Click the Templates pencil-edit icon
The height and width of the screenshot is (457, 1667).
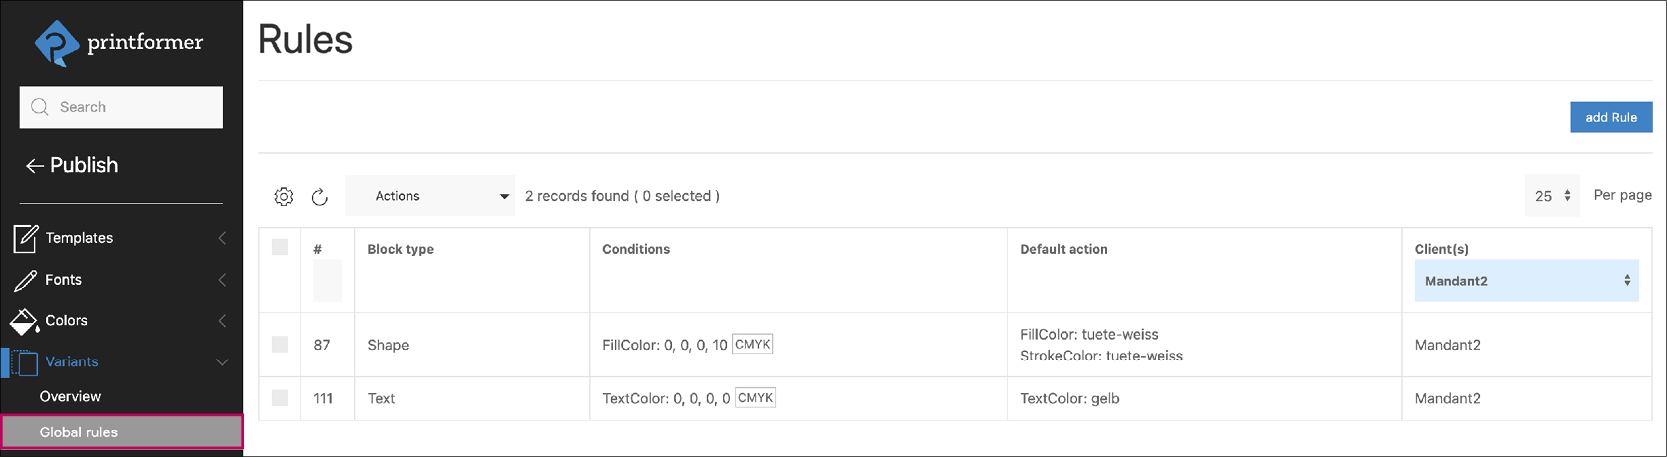point(25,238)
